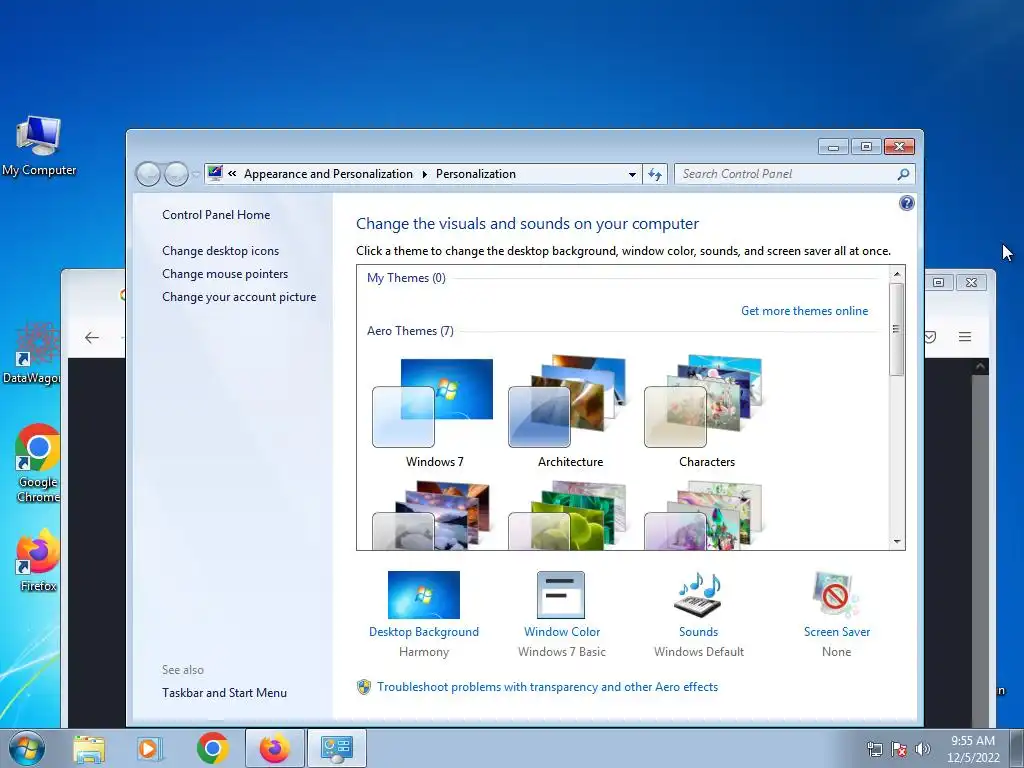
Task: Open the Screen Saver icon
Action: click(835, 594)
